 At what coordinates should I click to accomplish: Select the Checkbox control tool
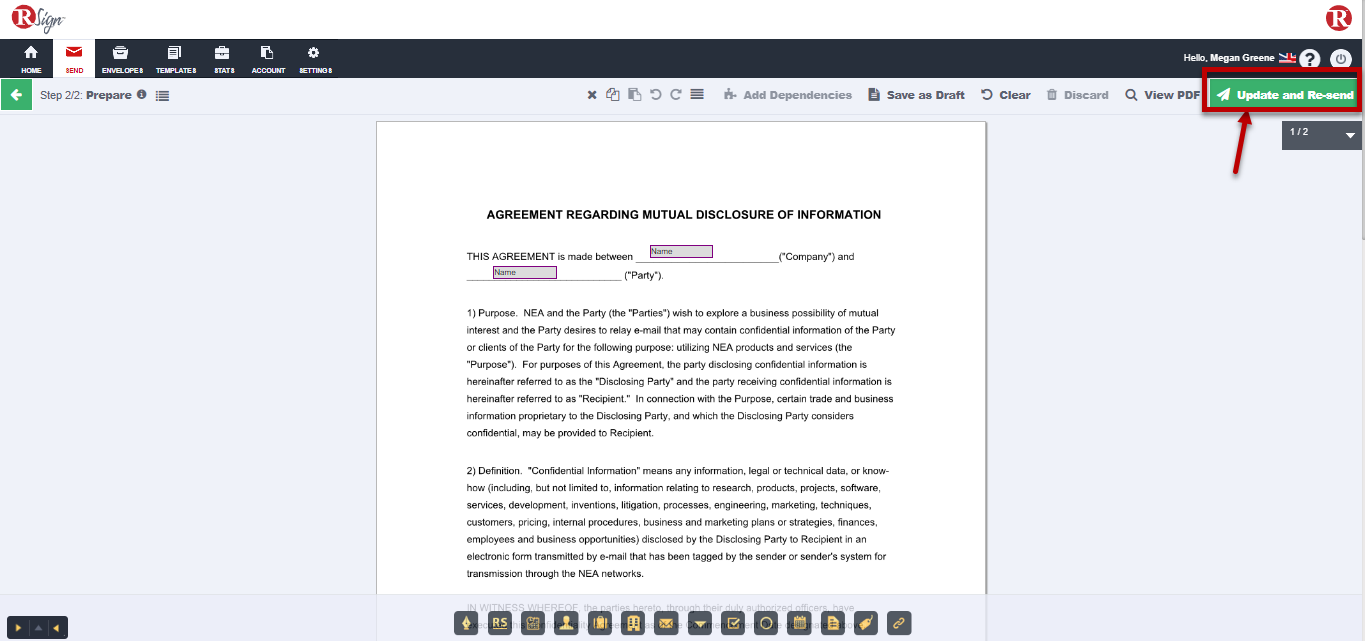[x=732, y=624]
